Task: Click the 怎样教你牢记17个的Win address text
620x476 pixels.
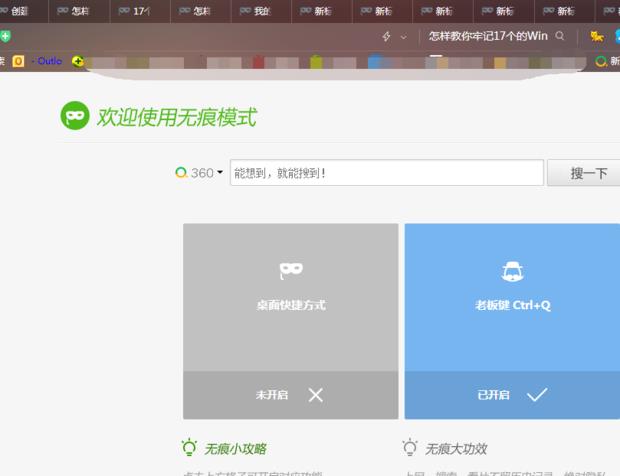Action: tap(488, 36)
